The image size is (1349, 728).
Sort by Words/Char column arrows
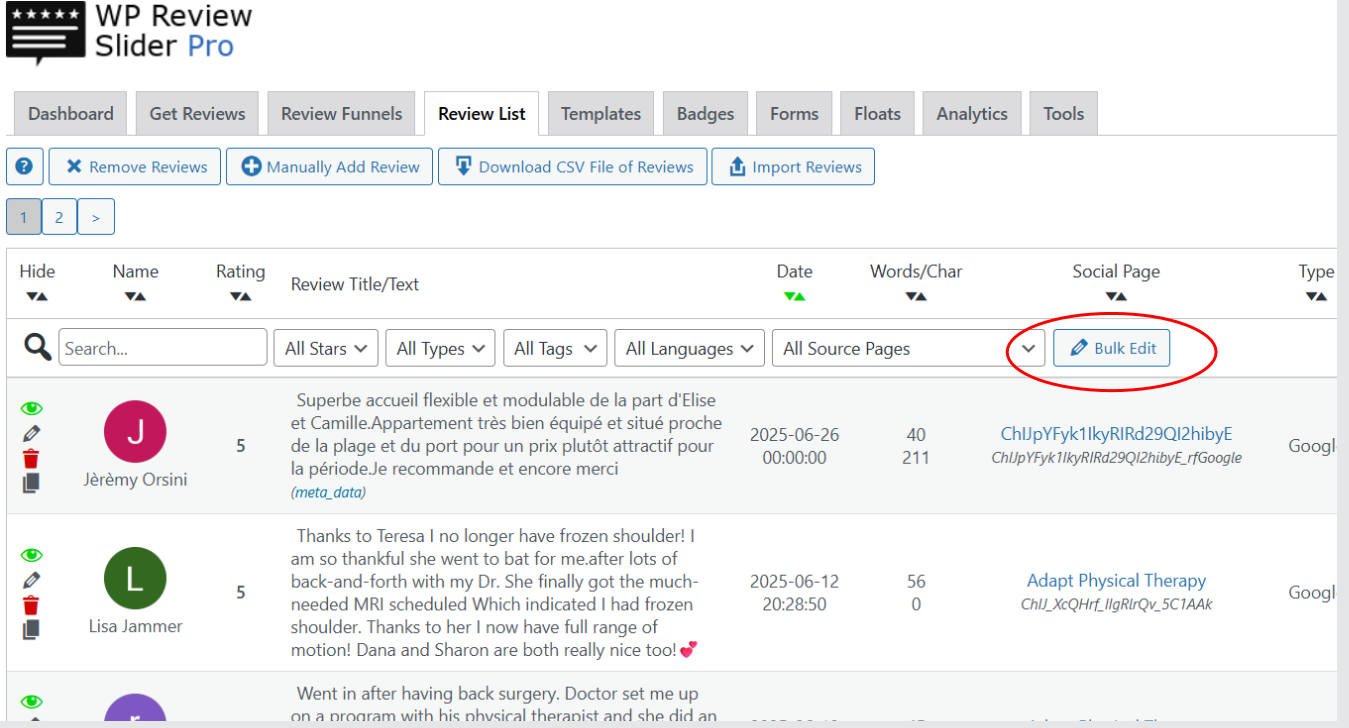(916, 296)
